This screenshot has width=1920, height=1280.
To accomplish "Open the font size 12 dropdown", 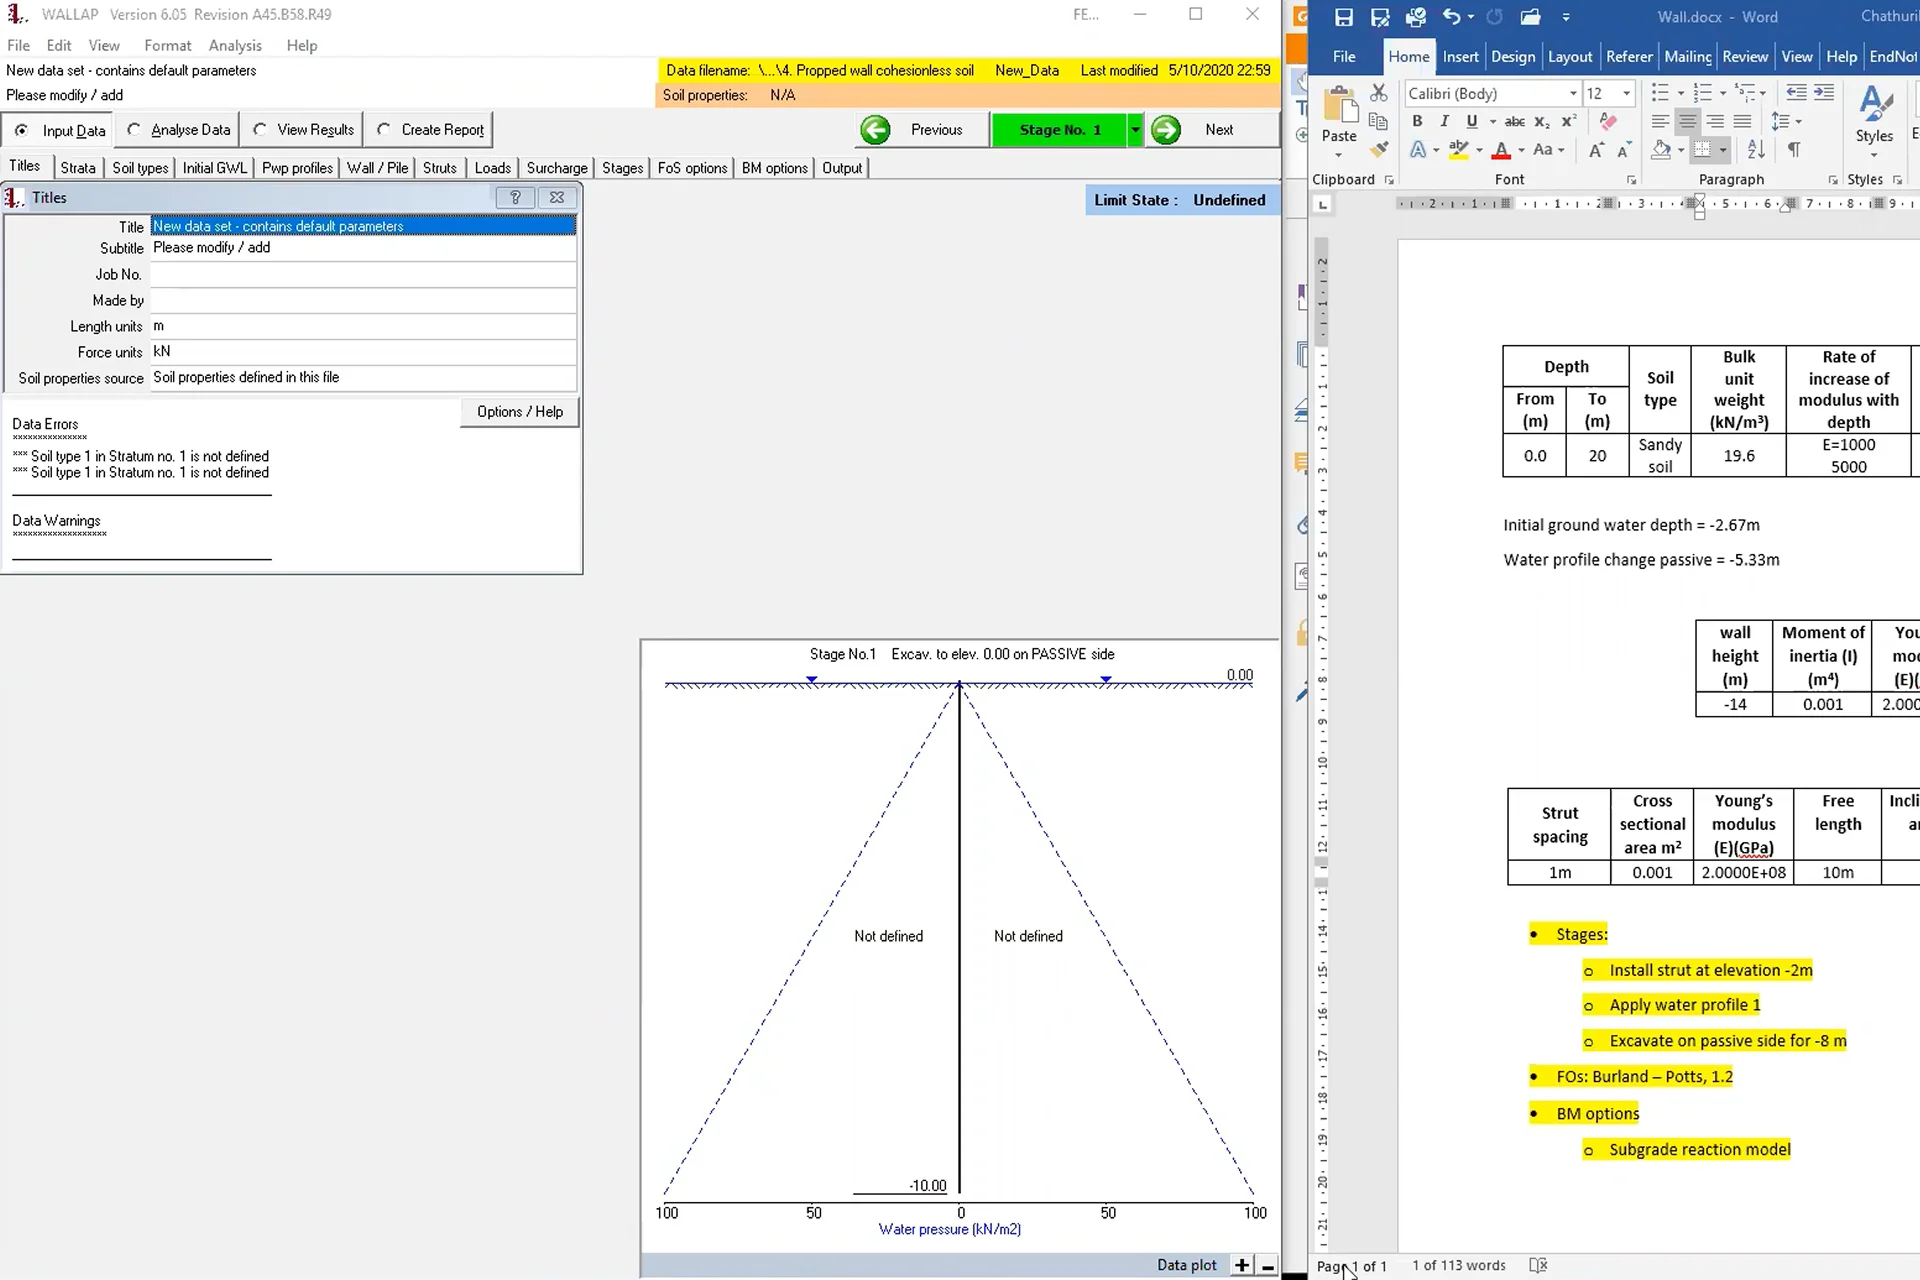I will pyautogui.click(x=1627, y=94).
